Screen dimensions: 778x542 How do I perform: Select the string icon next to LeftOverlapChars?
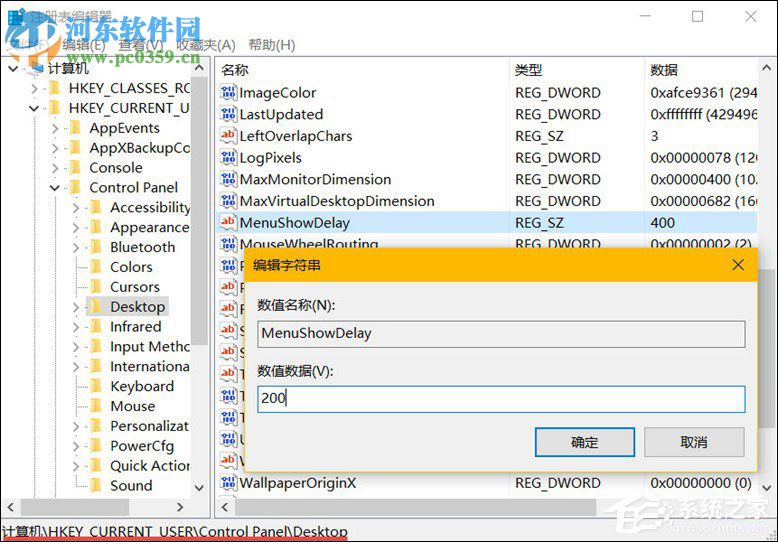[228, 136]
